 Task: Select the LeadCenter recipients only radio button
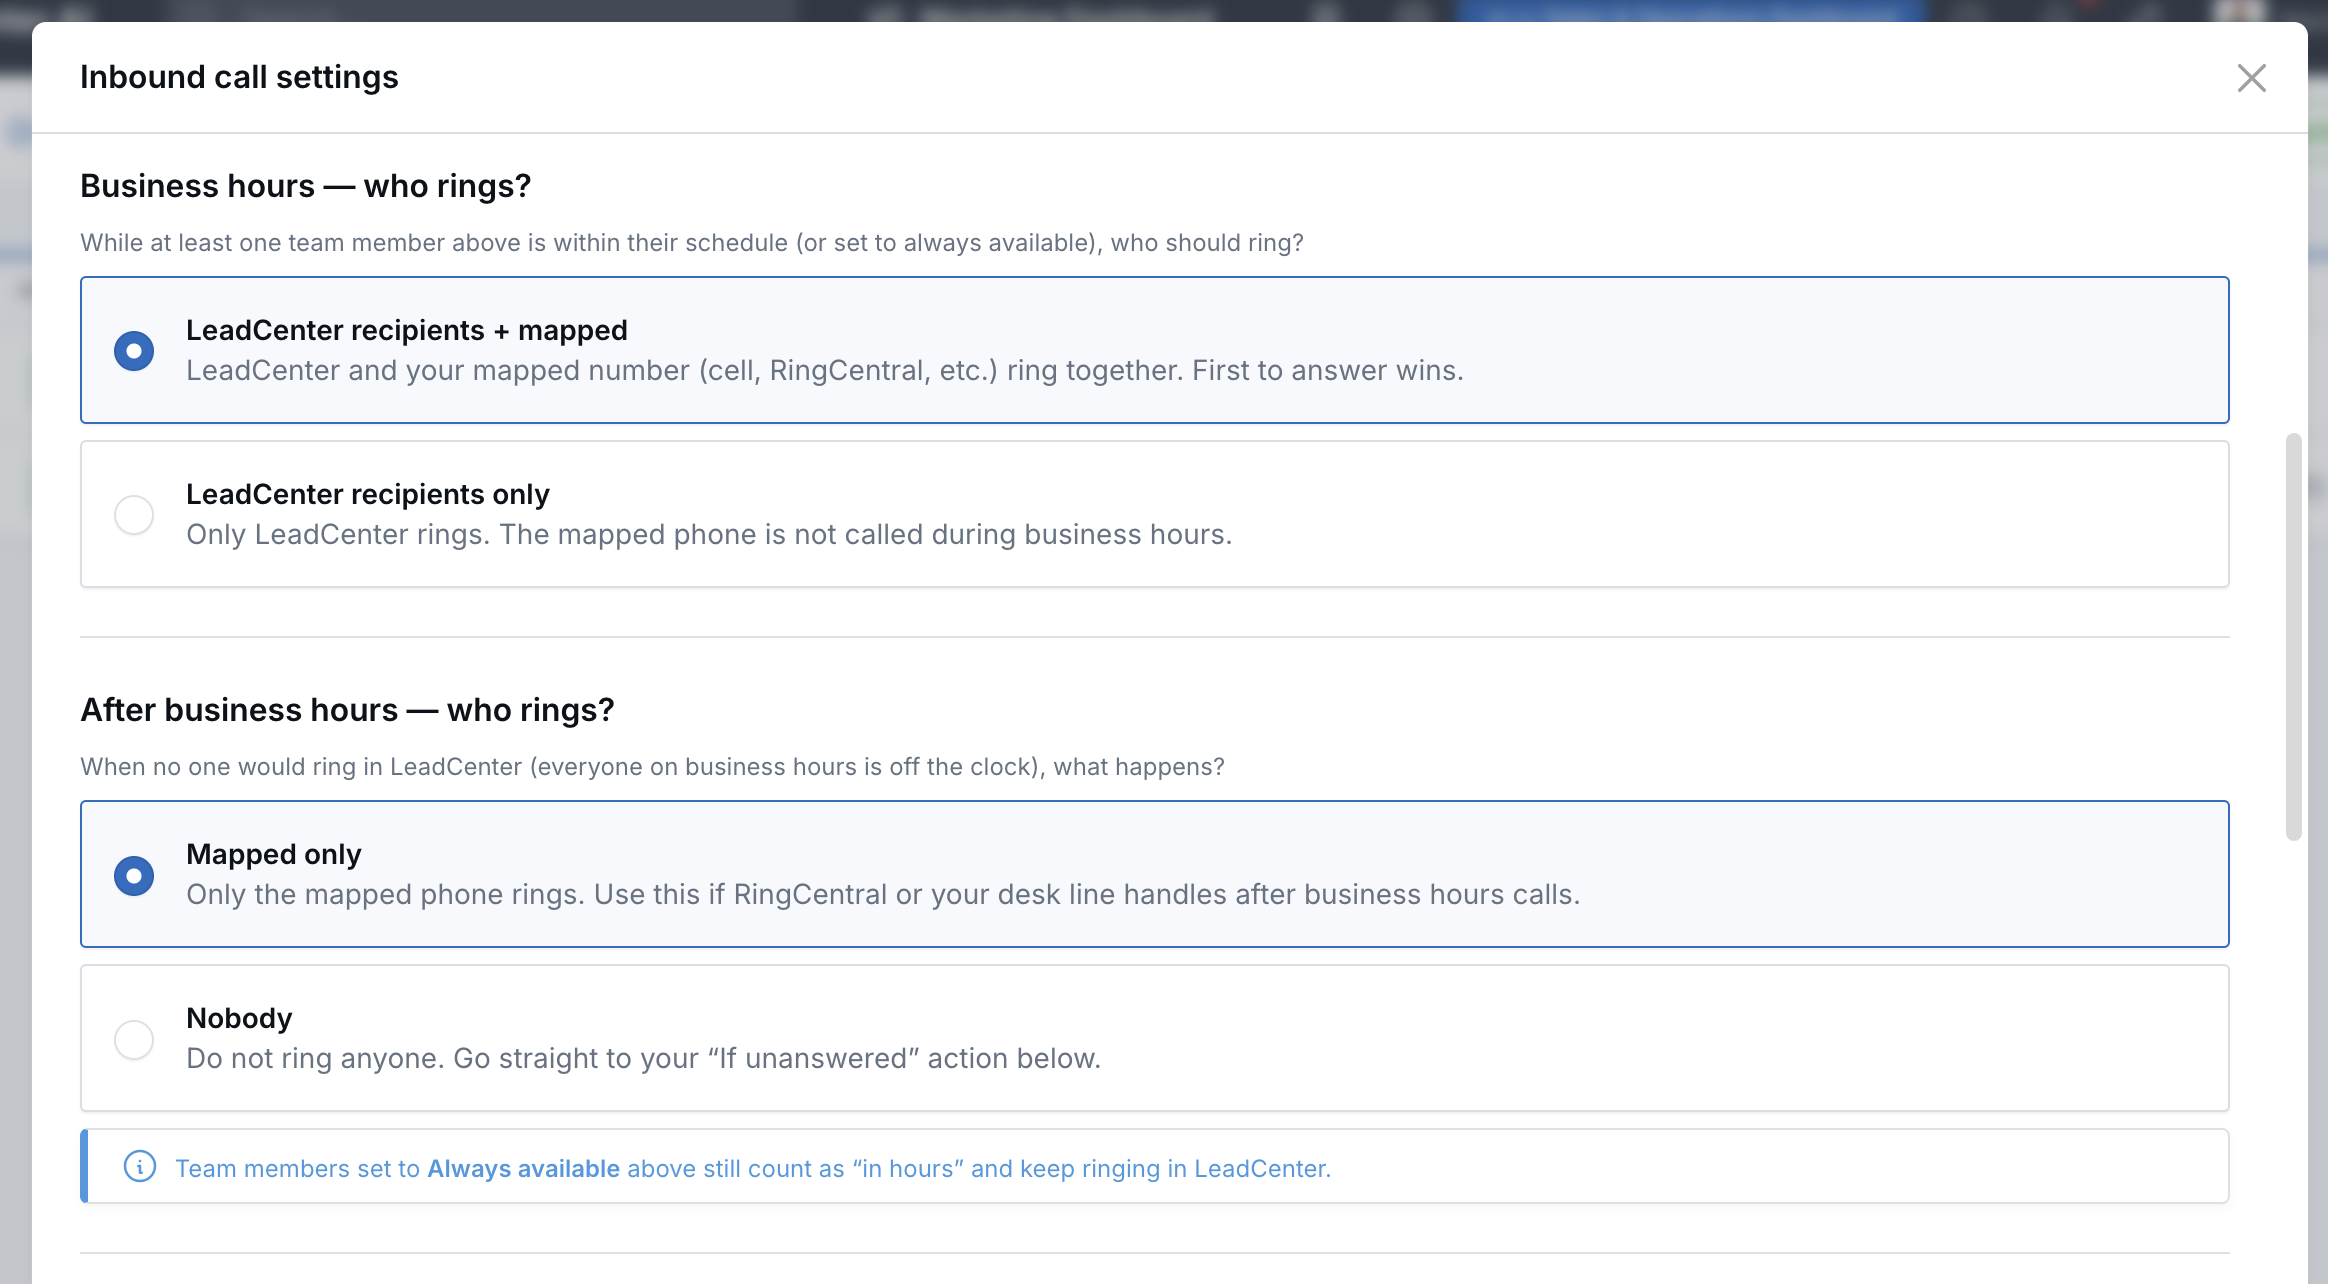point(134,515)
